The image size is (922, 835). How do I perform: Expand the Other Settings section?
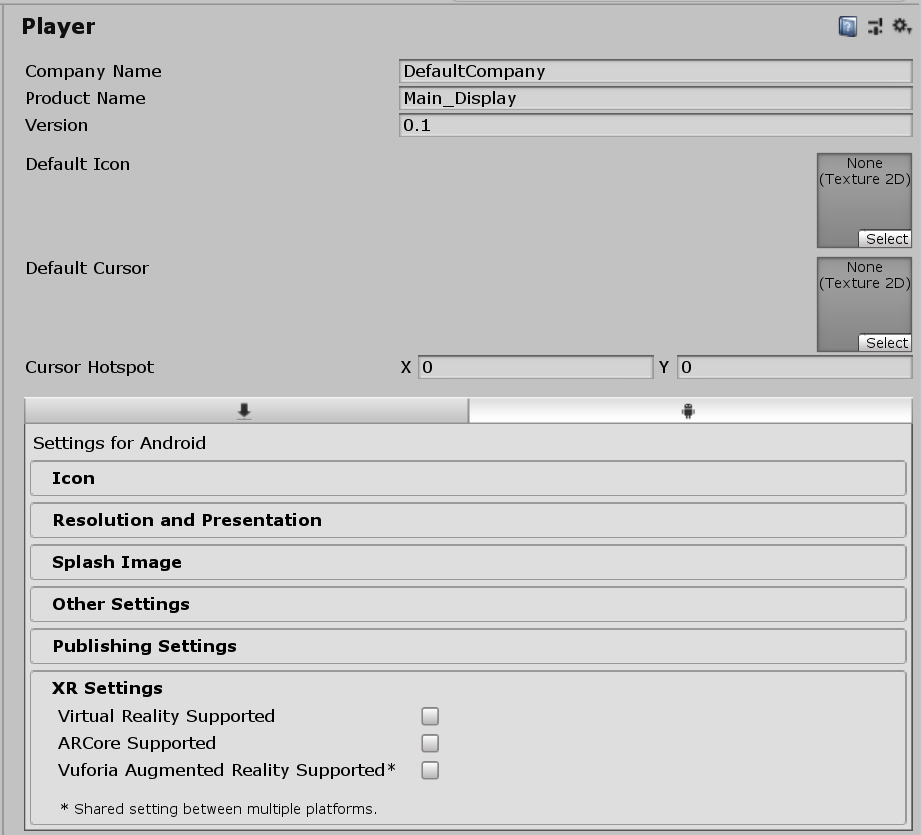coord(468,604)
